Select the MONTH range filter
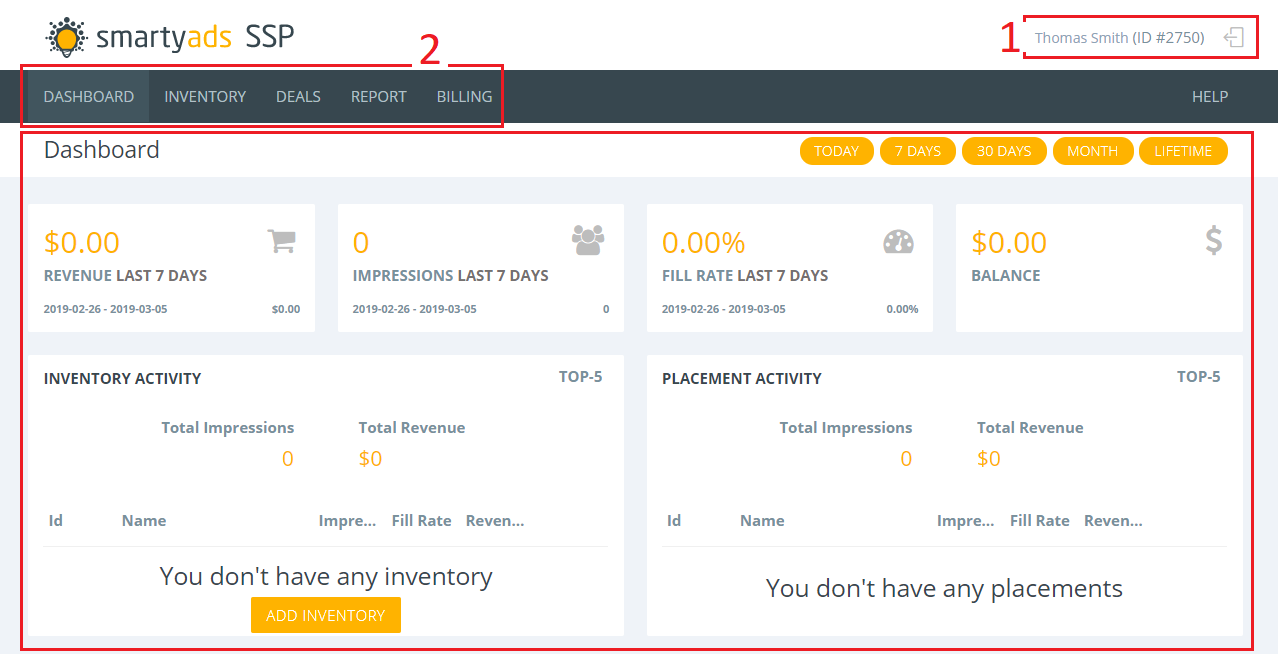The height and width of the screenshot is (654, 1278). pyautogui.click(x=1092, y=150)
